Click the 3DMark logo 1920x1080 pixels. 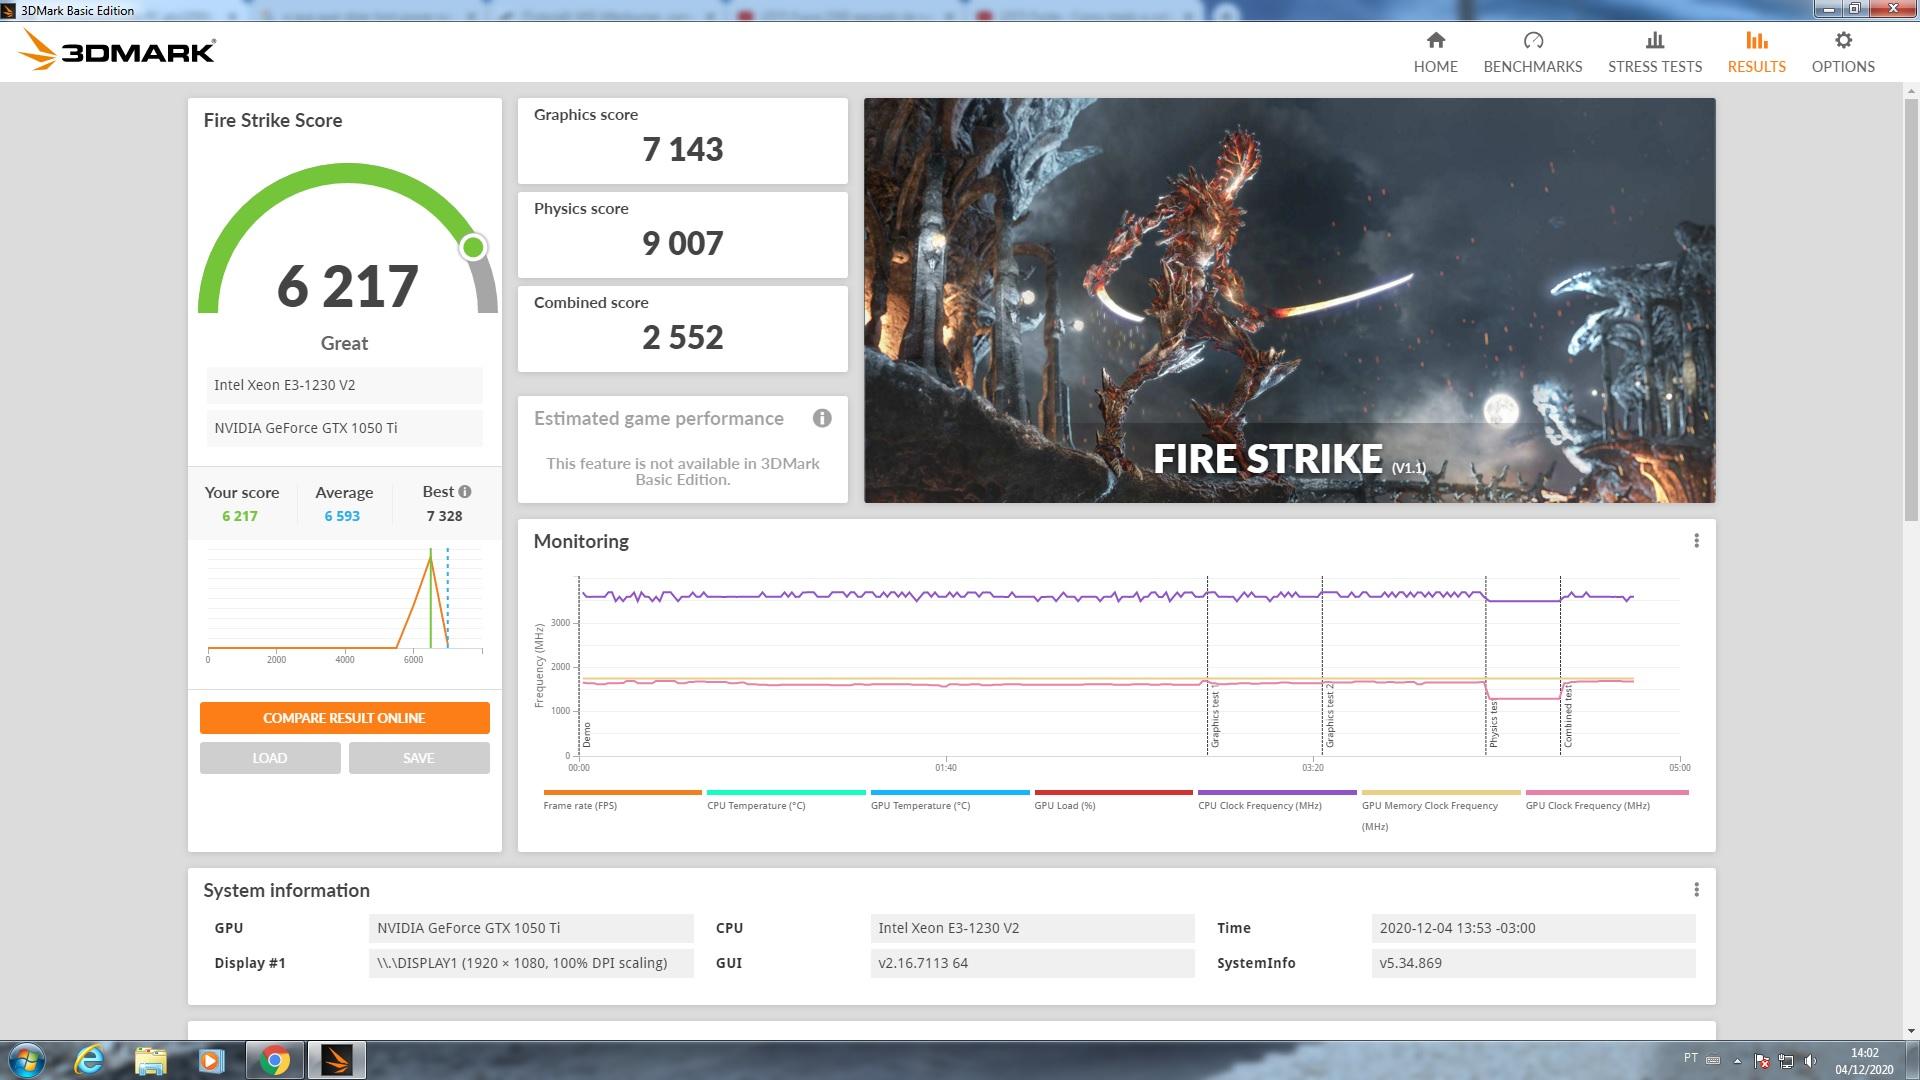click(x=117, y=50)
